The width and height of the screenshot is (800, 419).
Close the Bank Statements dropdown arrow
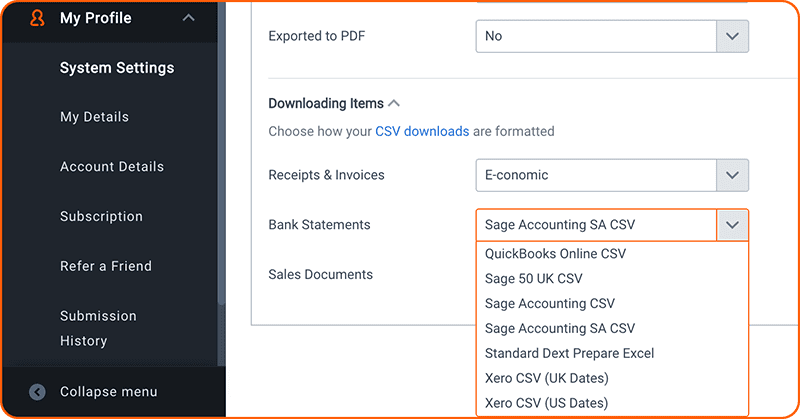[732, 225]
